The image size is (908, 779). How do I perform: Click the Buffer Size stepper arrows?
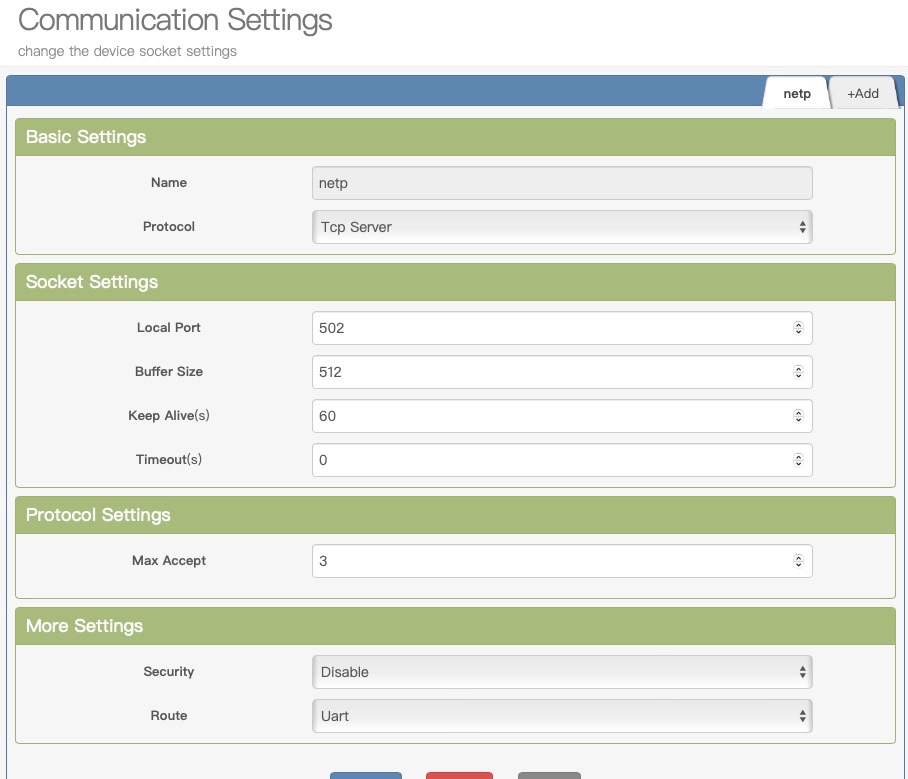coord(798,372)
